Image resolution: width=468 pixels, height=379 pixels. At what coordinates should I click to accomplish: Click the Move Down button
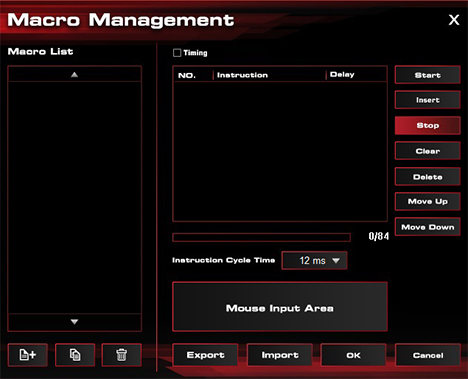click(x=428, y=227)
